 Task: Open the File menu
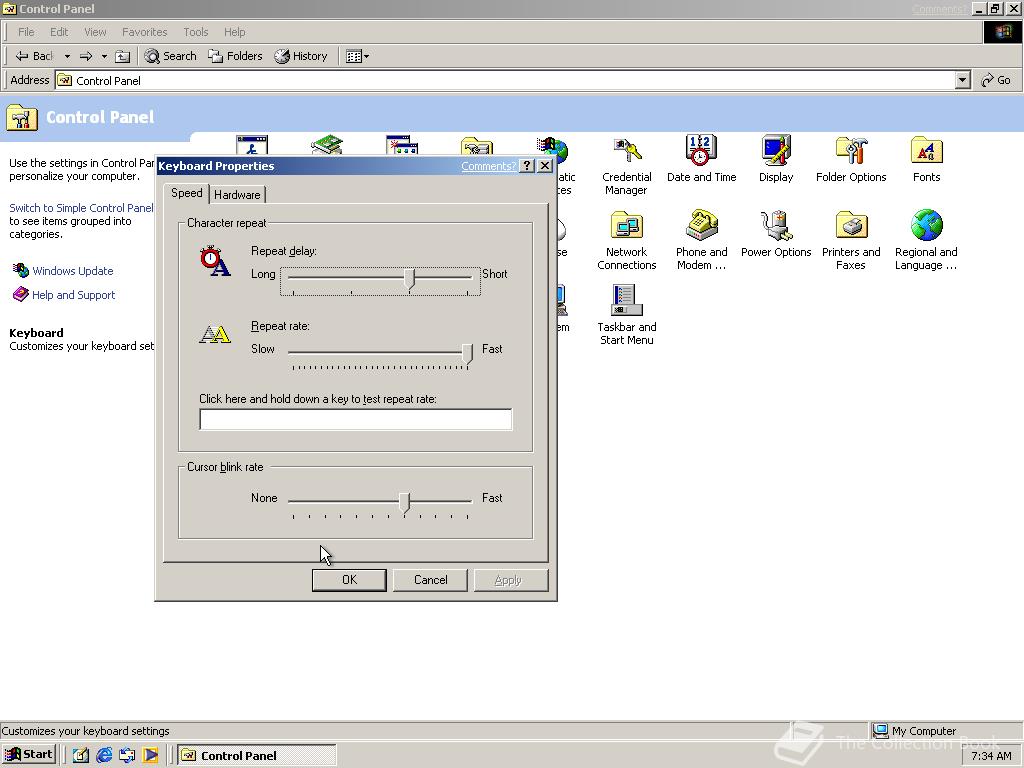(26, 32)
